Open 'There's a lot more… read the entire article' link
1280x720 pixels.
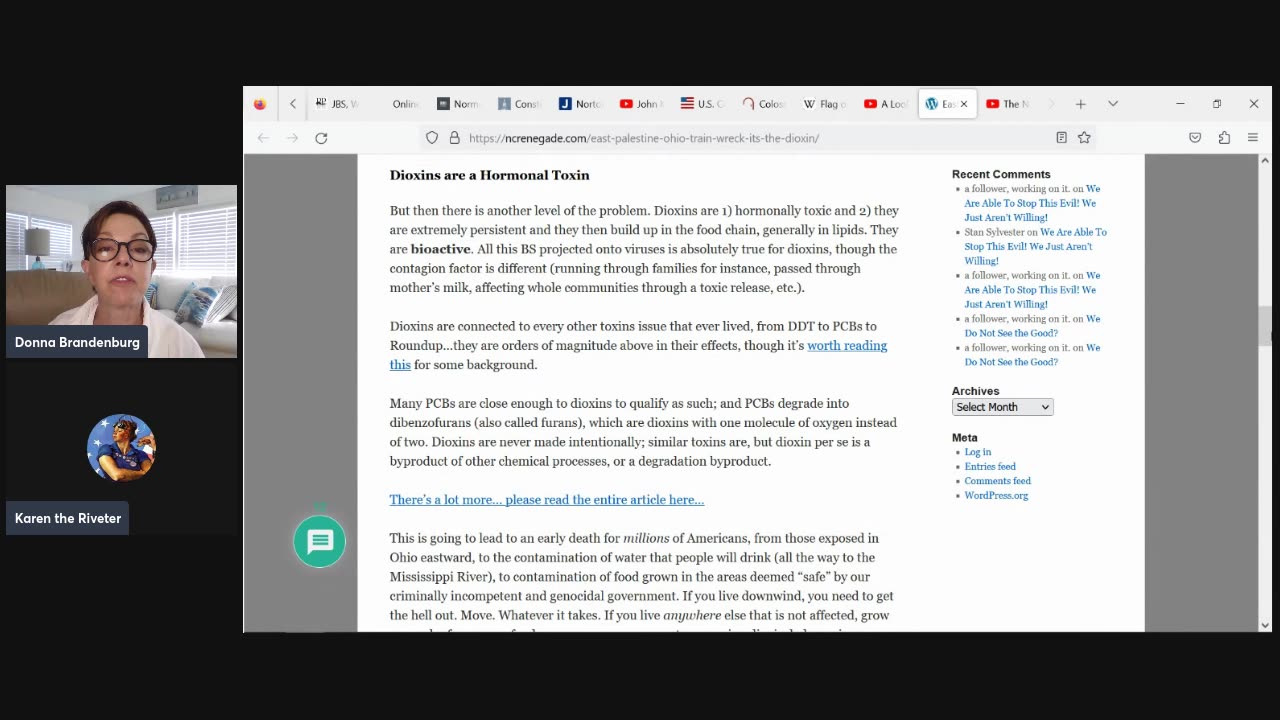point(547,500)
